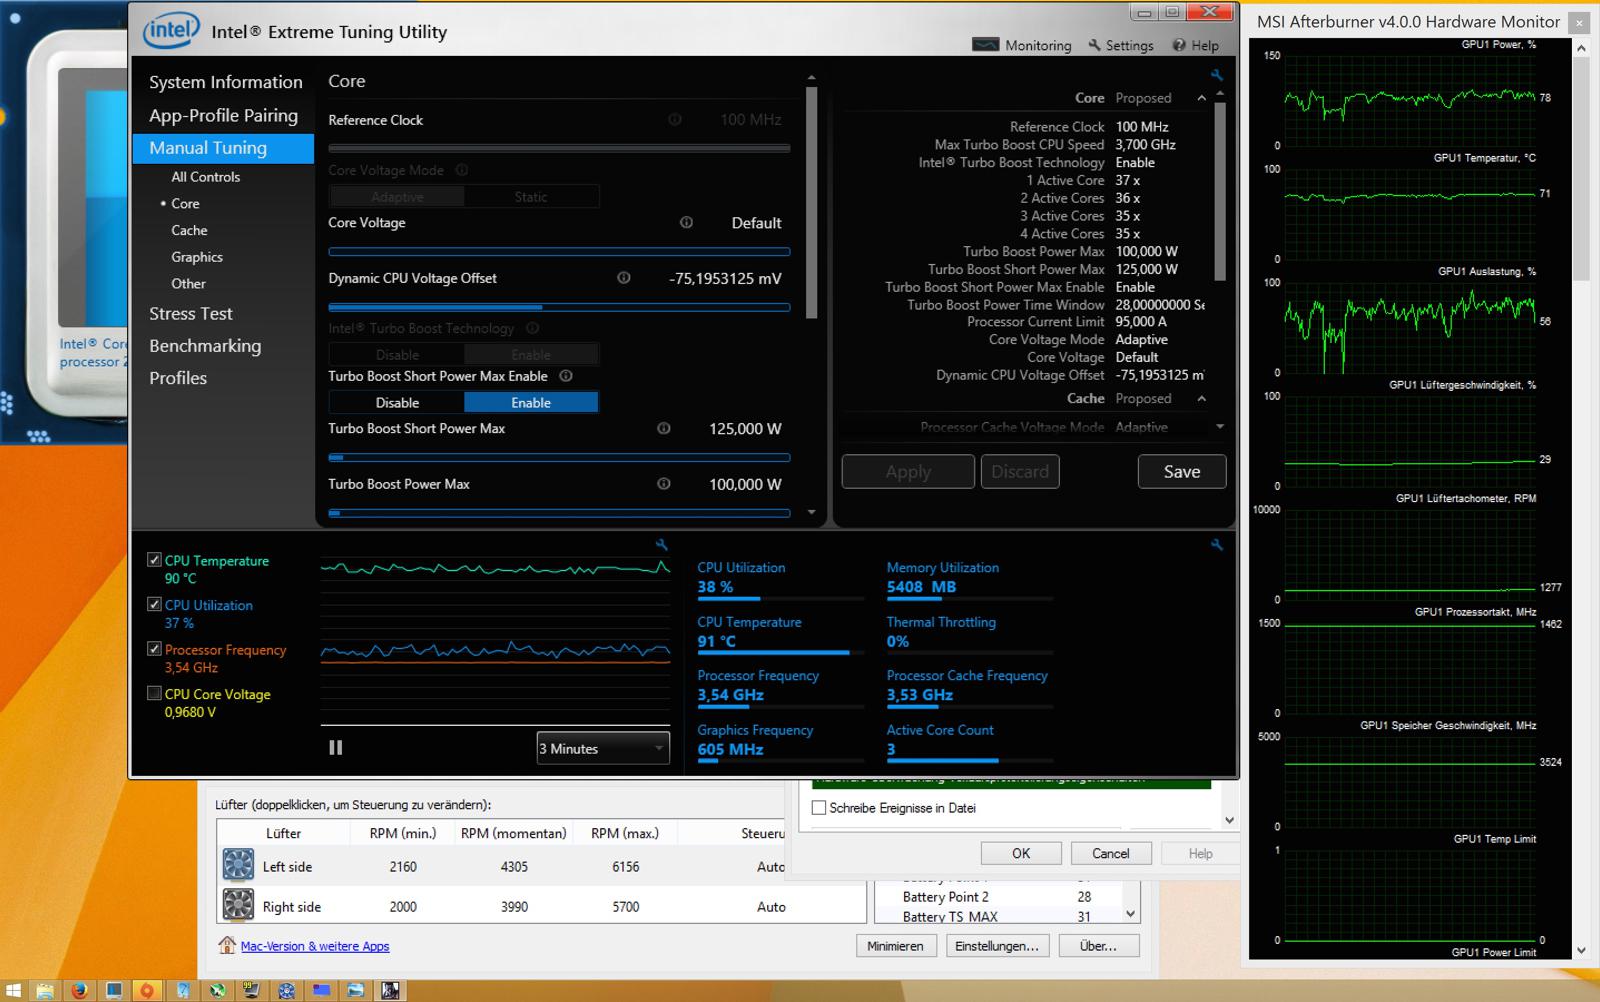Show info for Turbo Boost Short Power Max value
Screen dimensions: 1600x1002
[x=663, y=428]
